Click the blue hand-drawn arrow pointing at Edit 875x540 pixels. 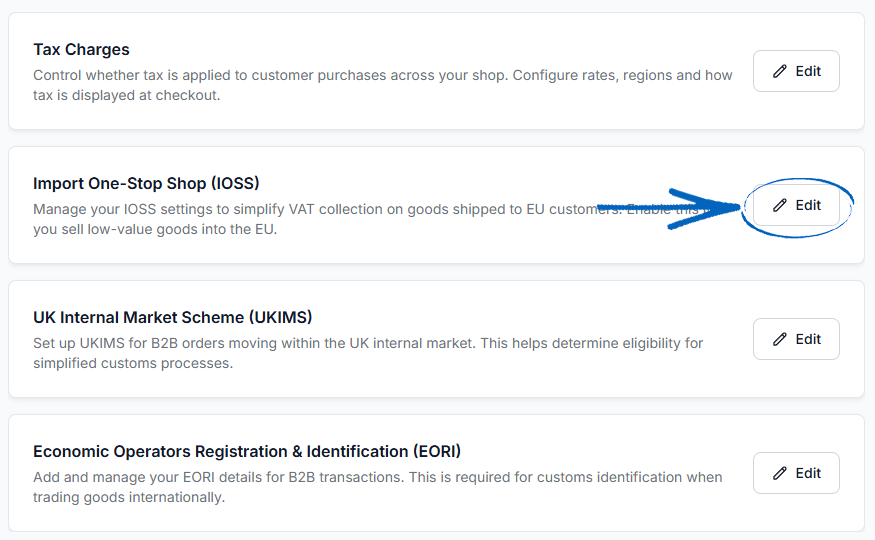(670, 209)
